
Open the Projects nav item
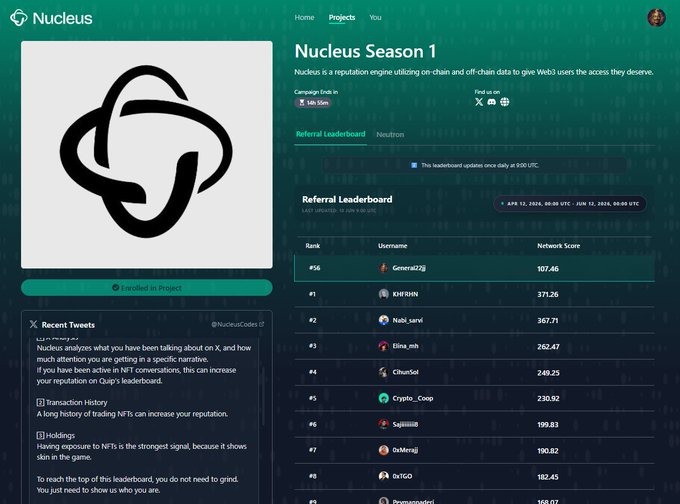pyautogui.click(x=342, y=17)
